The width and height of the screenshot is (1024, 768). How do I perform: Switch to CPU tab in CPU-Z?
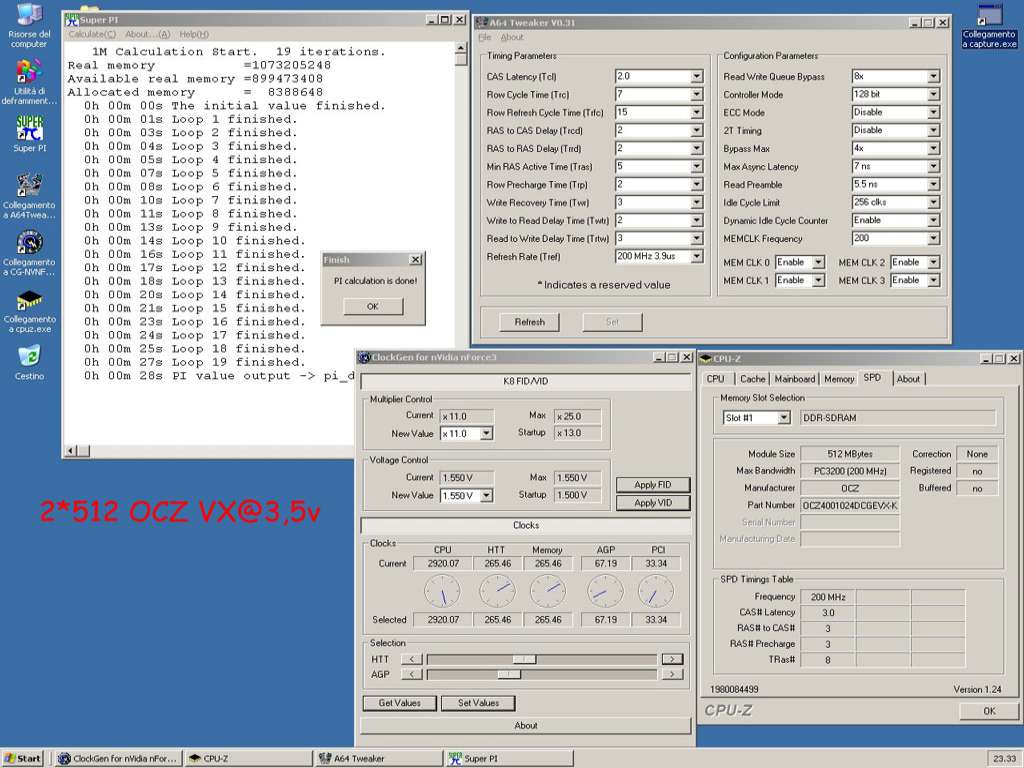(716, 379)
